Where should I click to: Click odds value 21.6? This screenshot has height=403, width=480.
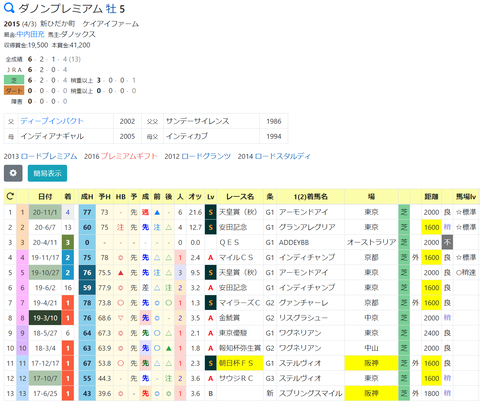[x=195, y=212]
